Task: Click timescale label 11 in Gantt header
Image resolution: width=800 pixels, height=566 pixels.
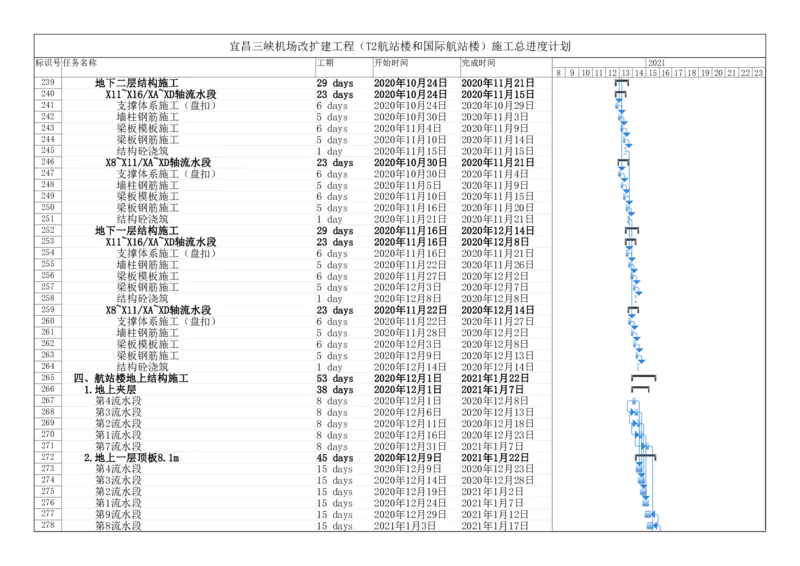Action: point(598,72)
